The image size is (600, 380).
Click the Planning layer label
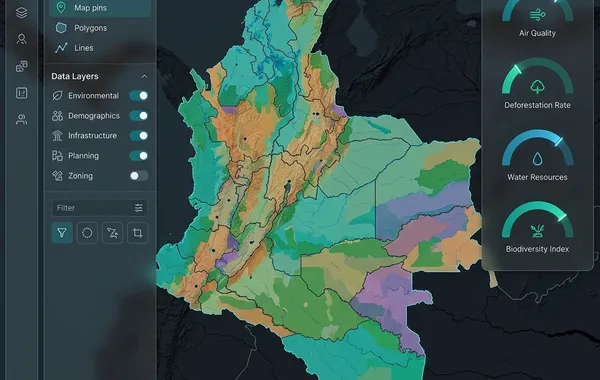(x=83, y=156)
